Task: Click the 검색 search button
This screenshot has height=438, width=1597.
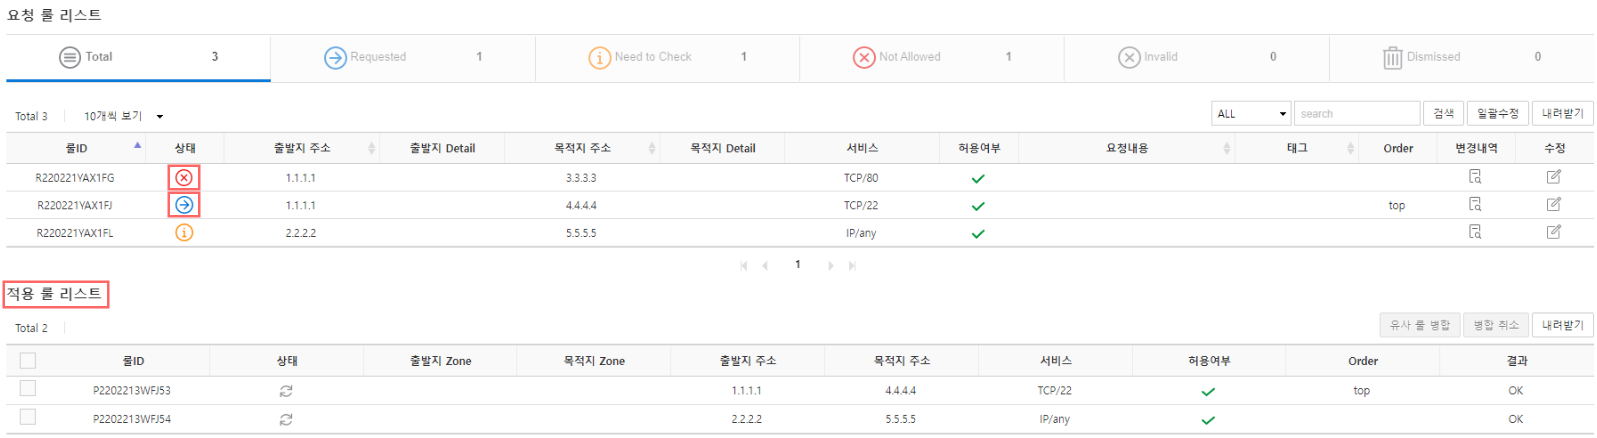Action: click(1444, 114)
